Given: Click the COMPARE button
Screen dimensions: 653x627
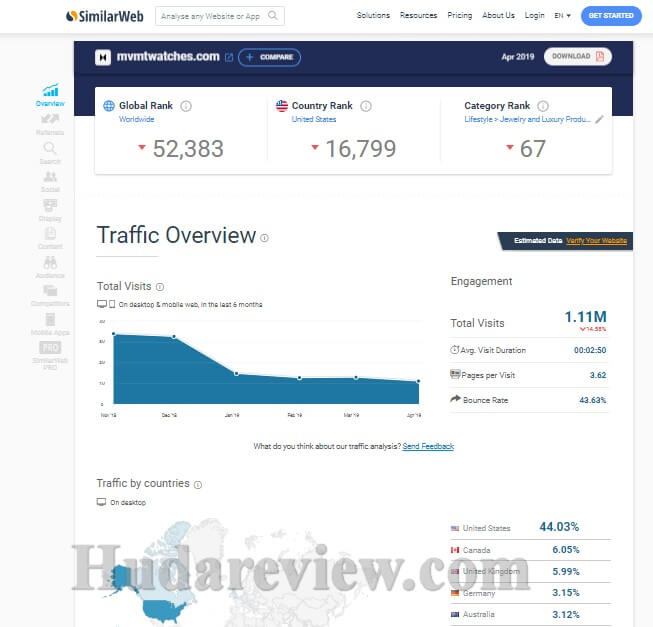Looking at the screenshot, I should tap(269, 57).
